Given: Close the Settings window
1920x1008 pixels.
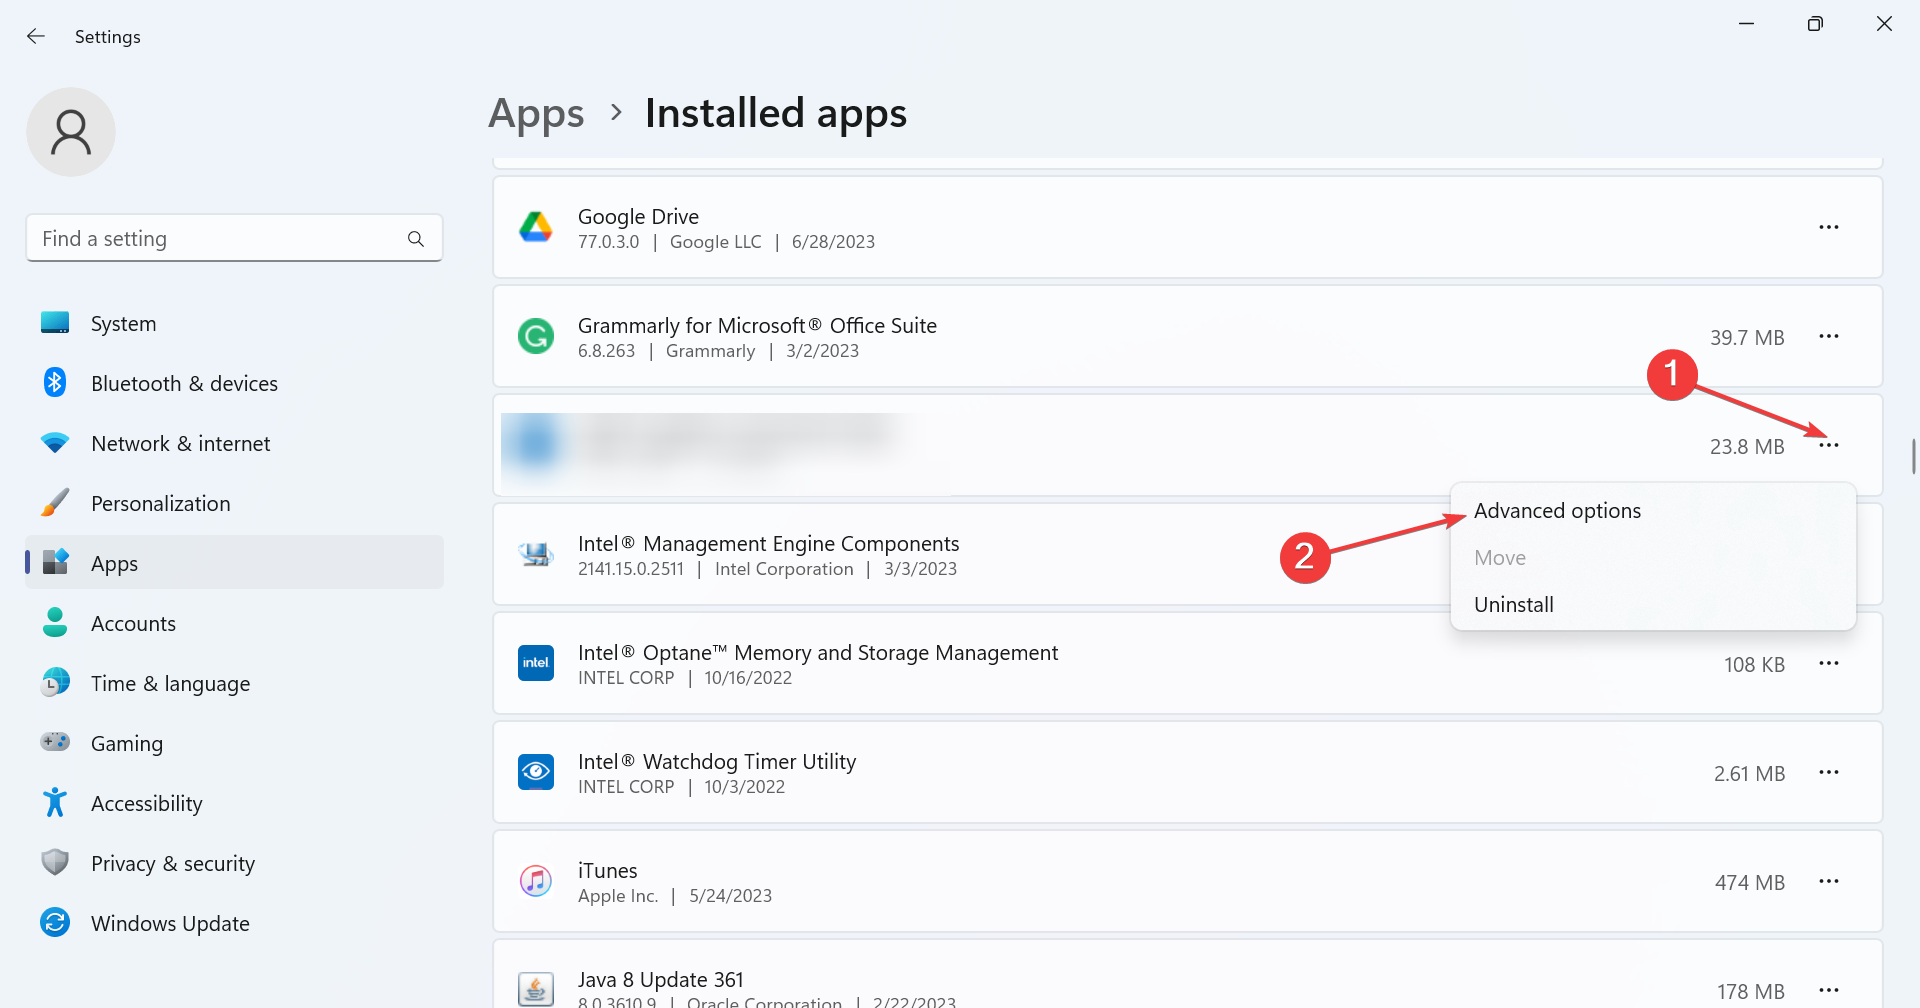Looking at the screenshot, I should click(x=1884, y=24).
